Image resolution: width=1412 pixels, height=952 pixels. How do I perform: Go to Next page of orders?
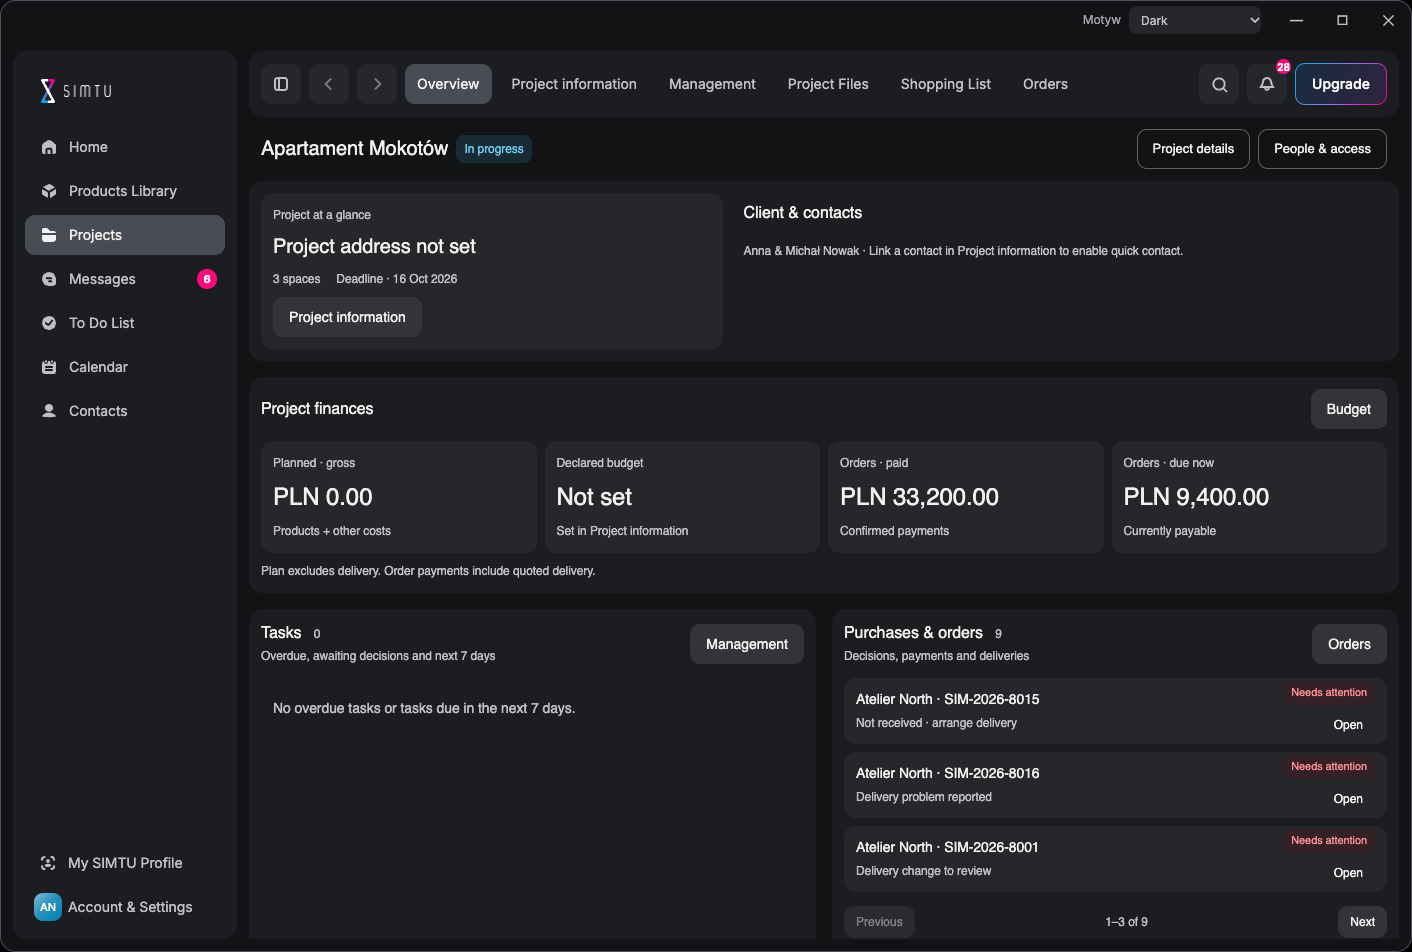[1362, 922]
